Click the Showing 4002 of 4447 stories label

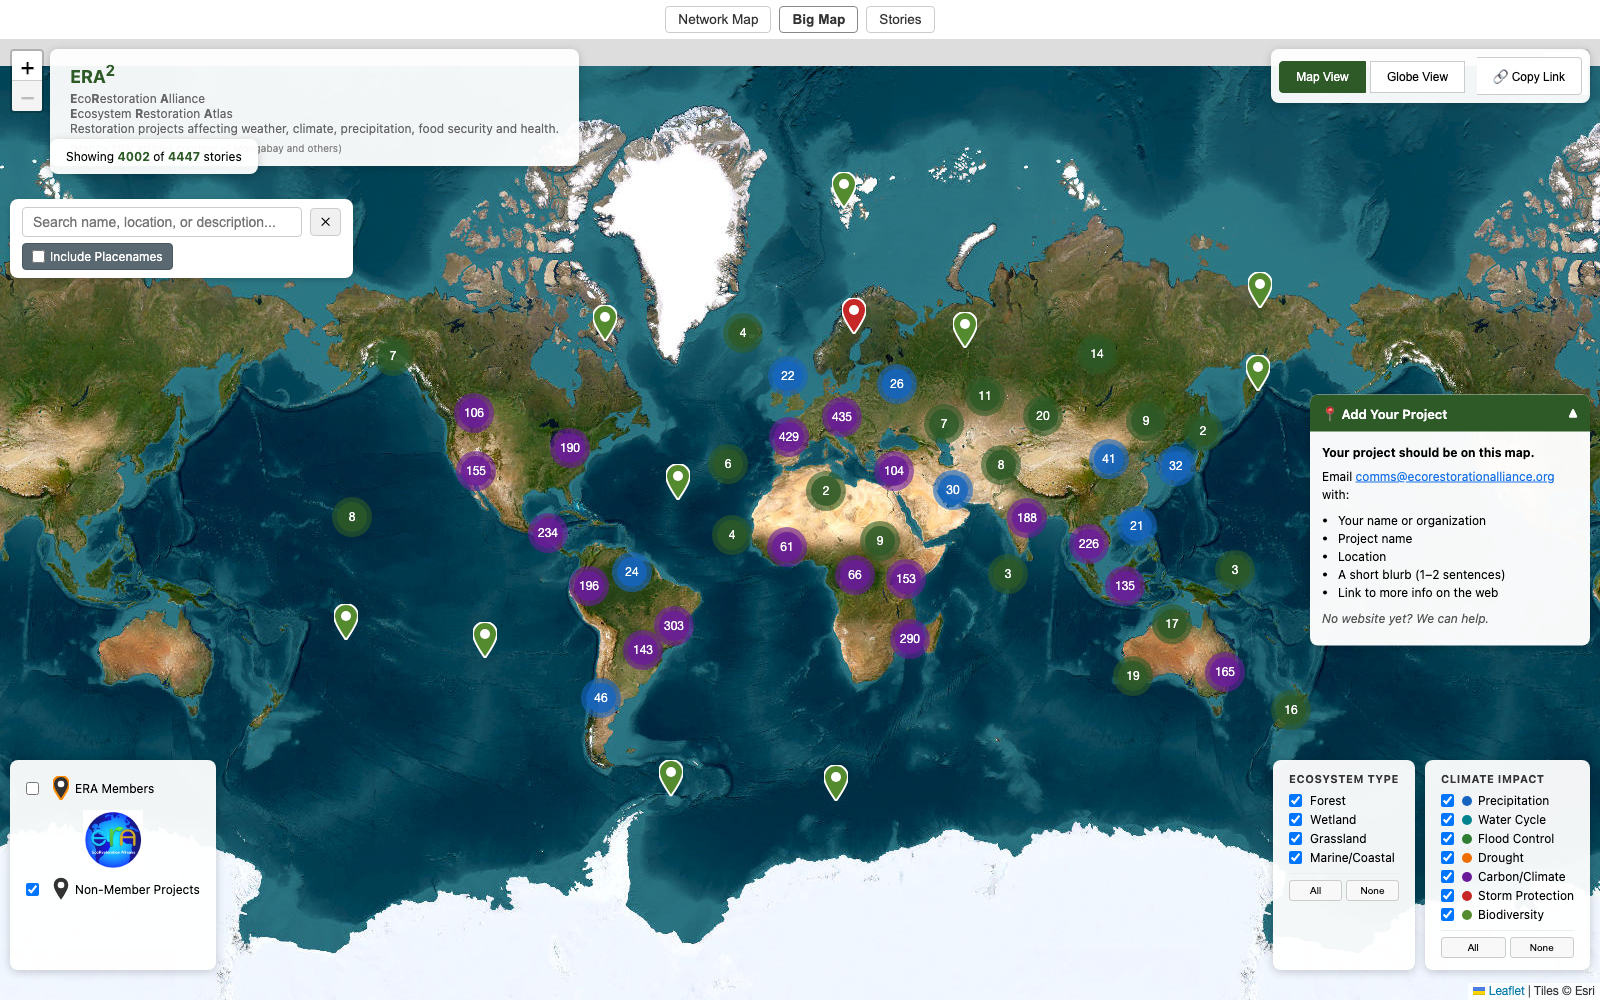coord(154,157)
